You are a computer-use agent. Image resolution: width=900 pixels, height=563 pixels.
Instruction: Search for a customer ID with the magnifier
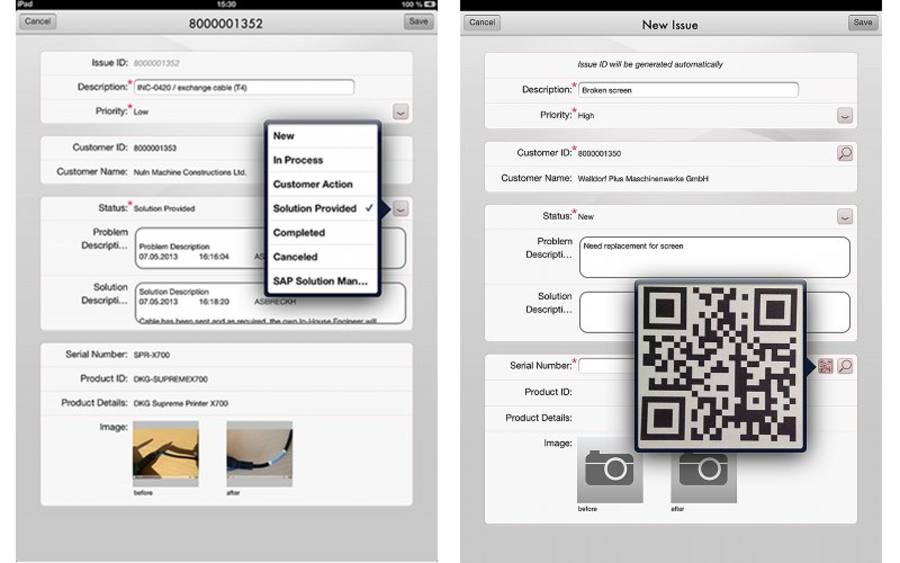point(845,153)
